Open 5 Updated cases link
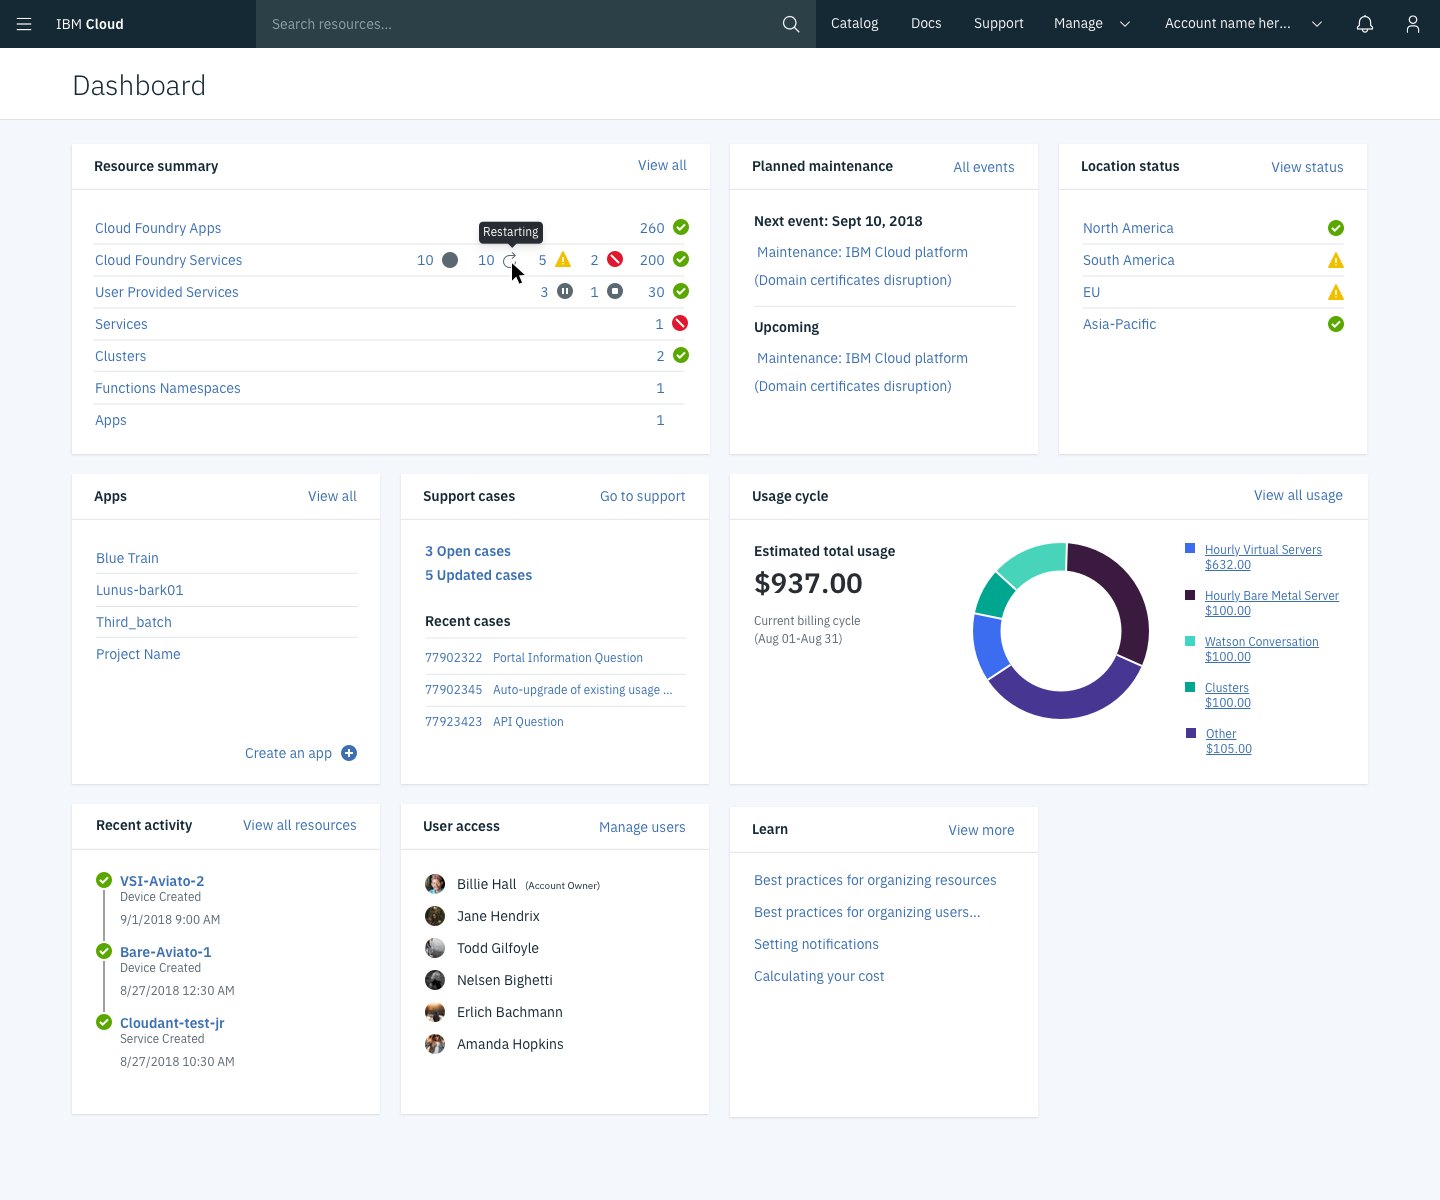The image size is (1440, 1200). point(478,575)
